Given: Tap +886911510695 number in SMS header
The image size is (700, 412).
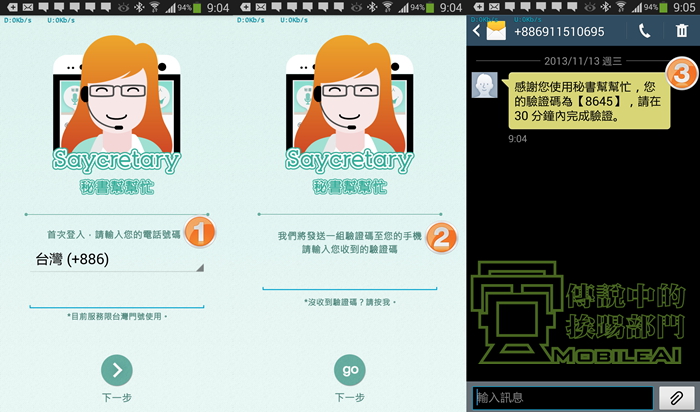Looking at the screenshot, I should [x=559, y=31].
